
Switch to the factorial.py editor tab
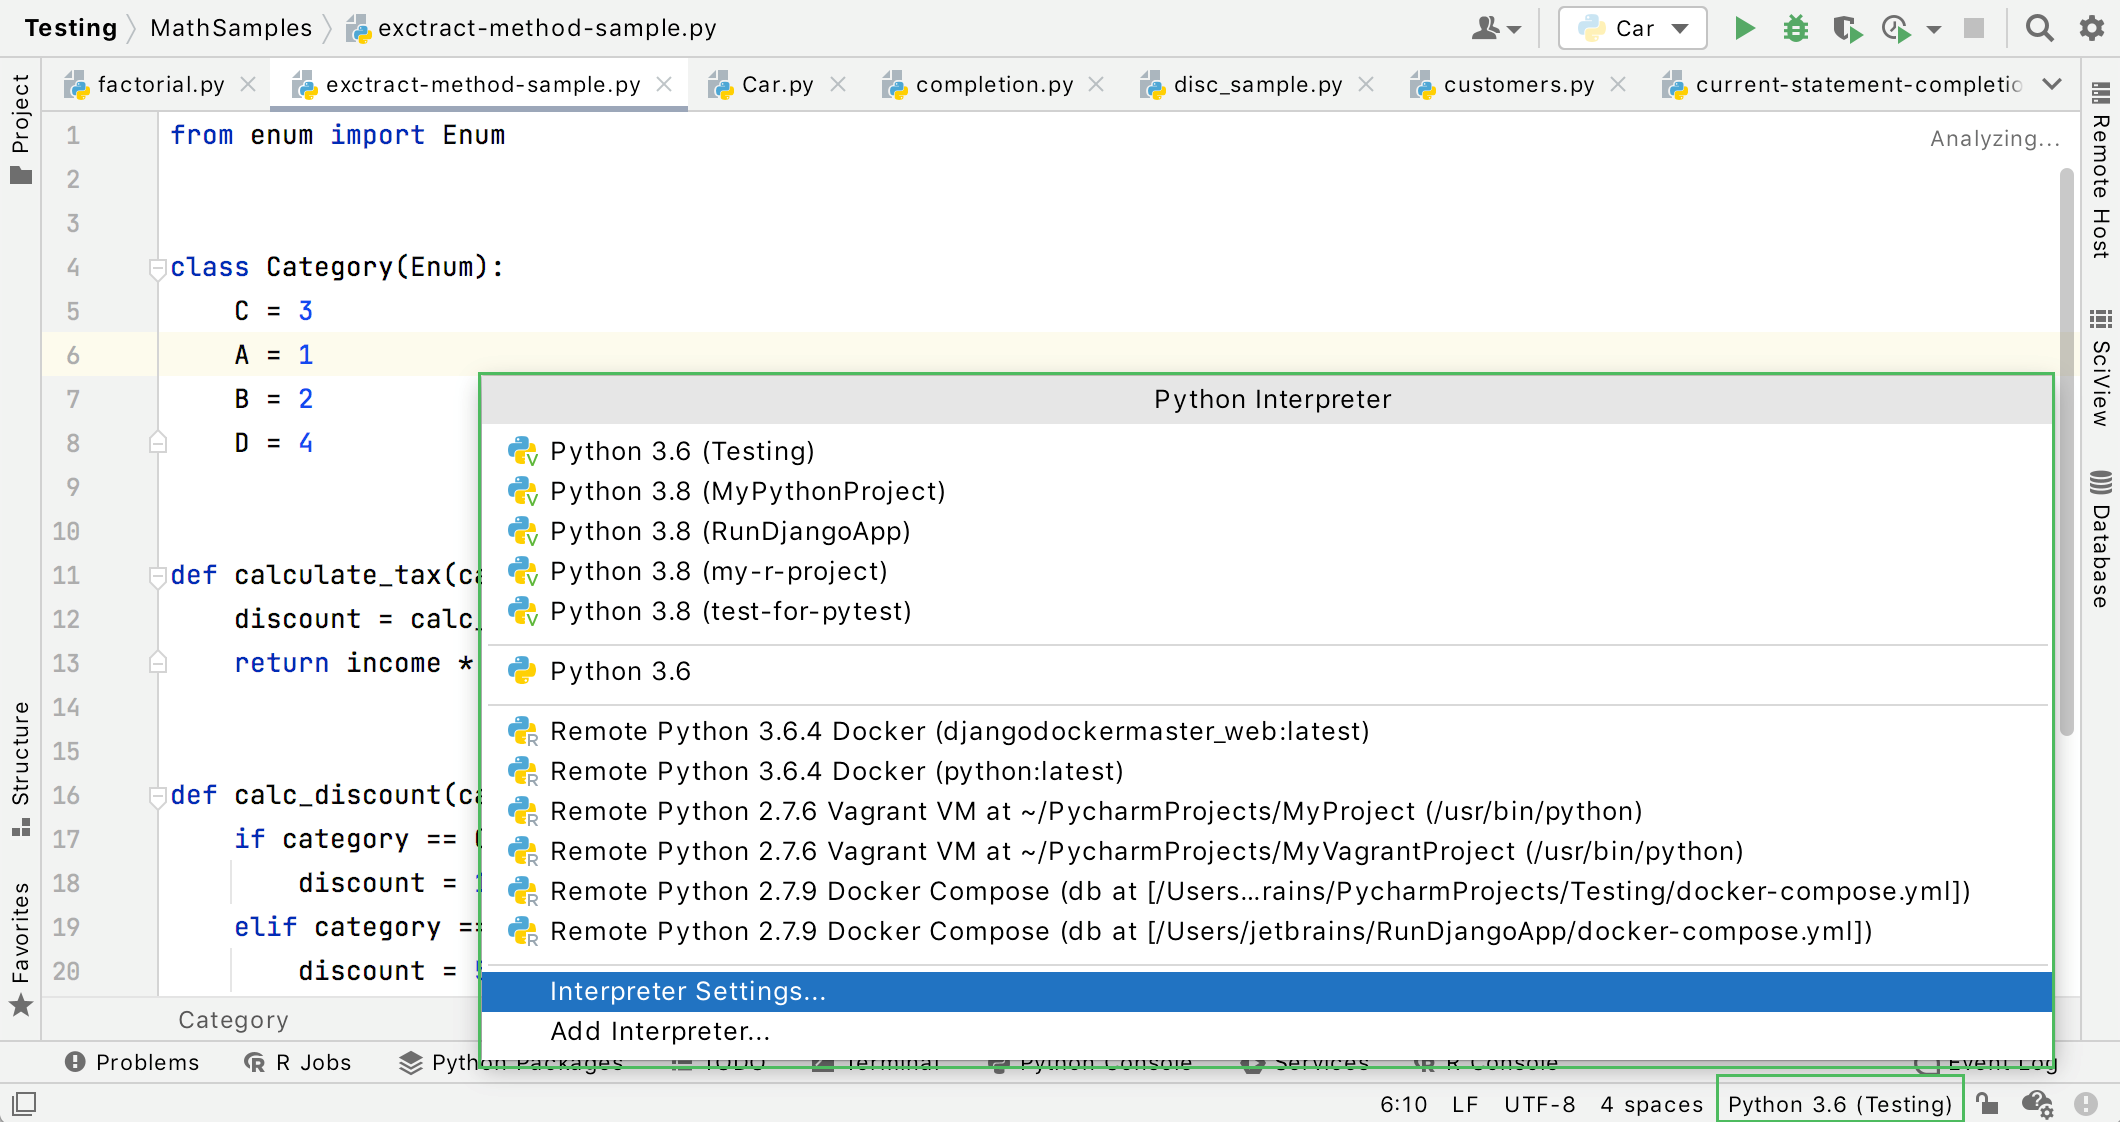pos(158,81)
